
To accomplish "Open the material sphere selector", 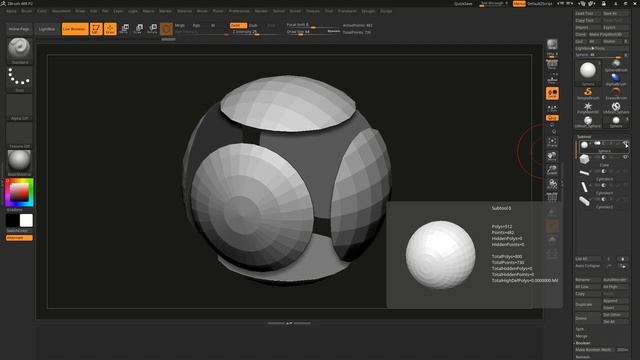I will [x=19, y=163].
